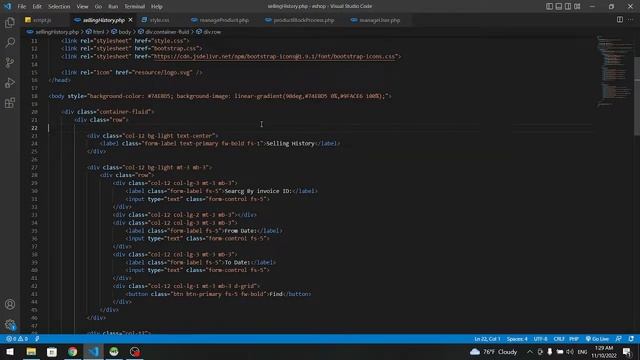This screenshot has height=360, width=640.
Task: Open the File menu
Action: point(22,7)
